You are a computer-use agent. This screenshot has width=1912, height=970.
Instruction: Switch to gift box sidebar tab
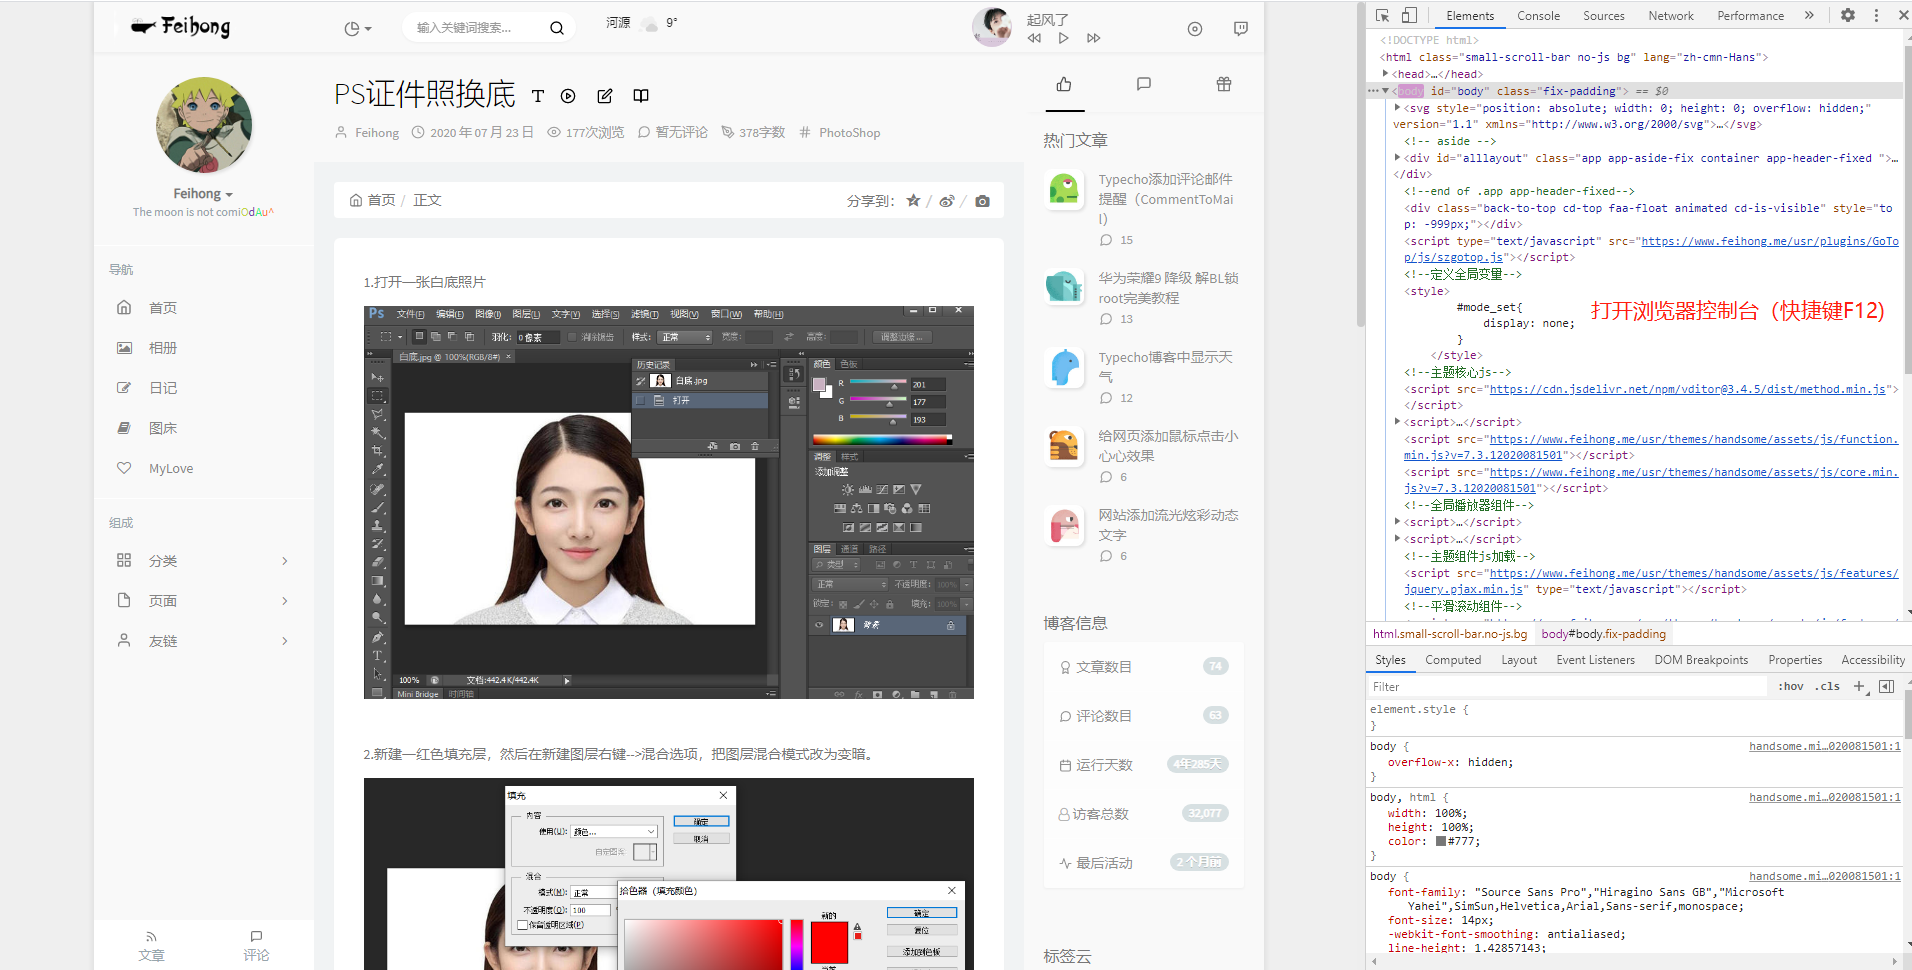pos(1224,84)
